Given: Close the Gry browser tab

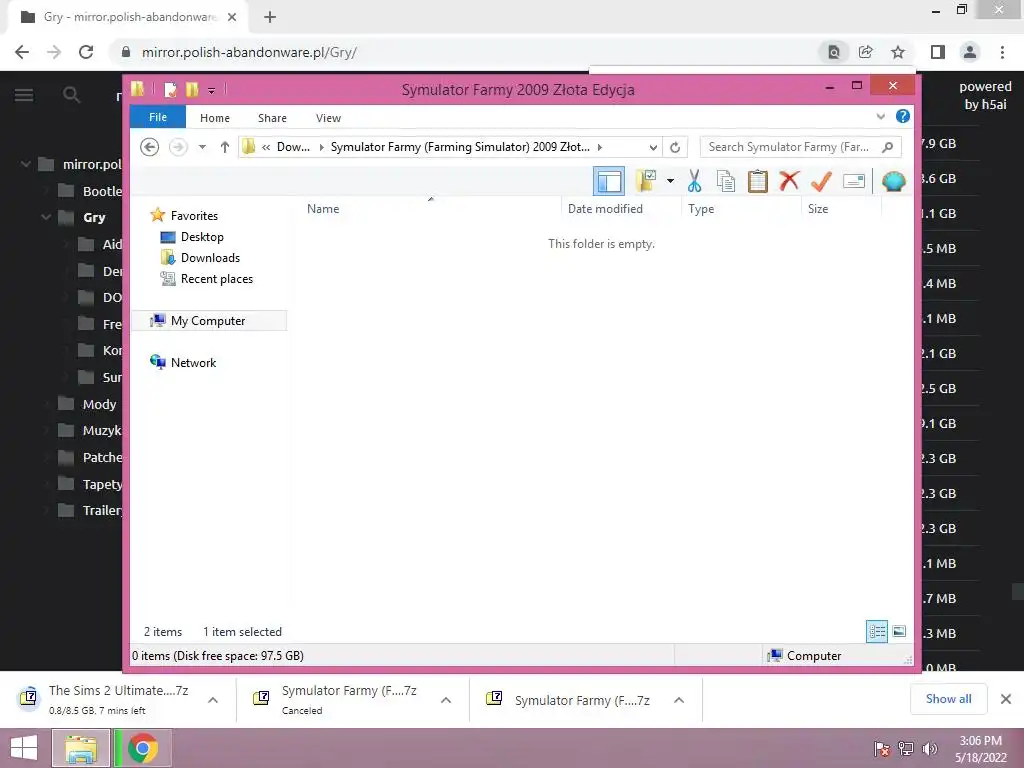Looking at the screenshot, I should 232,17.
